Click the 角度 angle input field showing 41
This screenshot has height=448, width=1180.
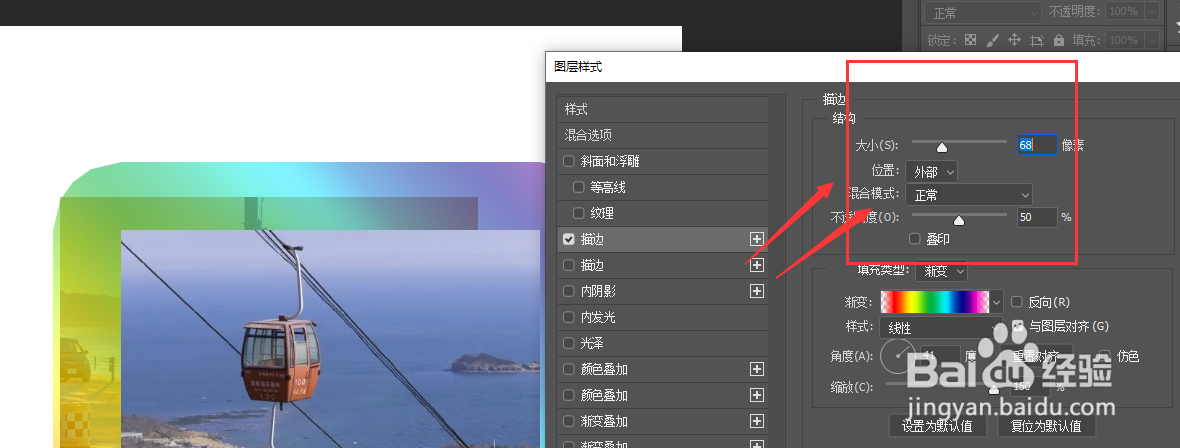[941, 355]
